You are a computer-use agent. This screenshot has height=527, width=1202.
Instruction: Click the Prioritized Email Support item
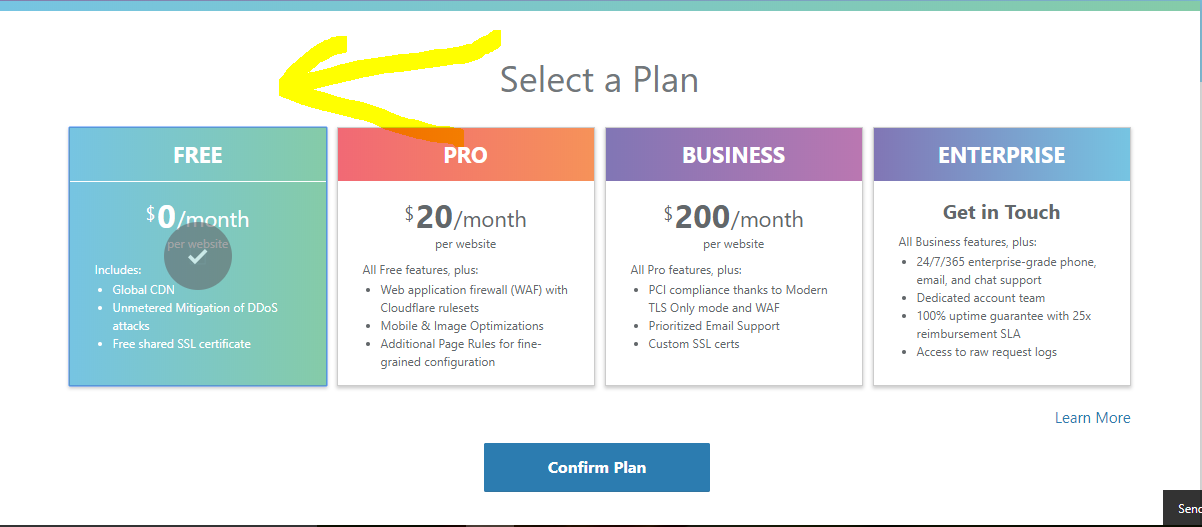pos(714,326)
